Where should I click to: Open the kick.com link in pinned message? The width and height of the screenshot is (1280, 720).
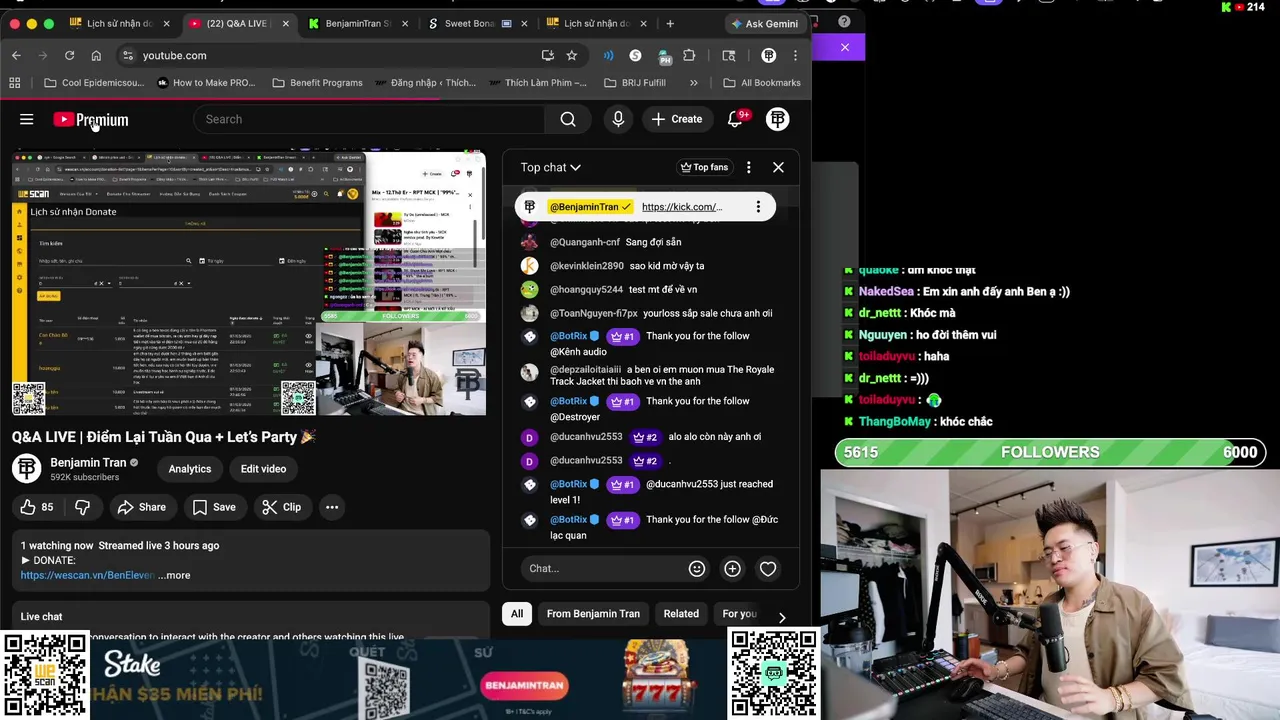[682, 207]
